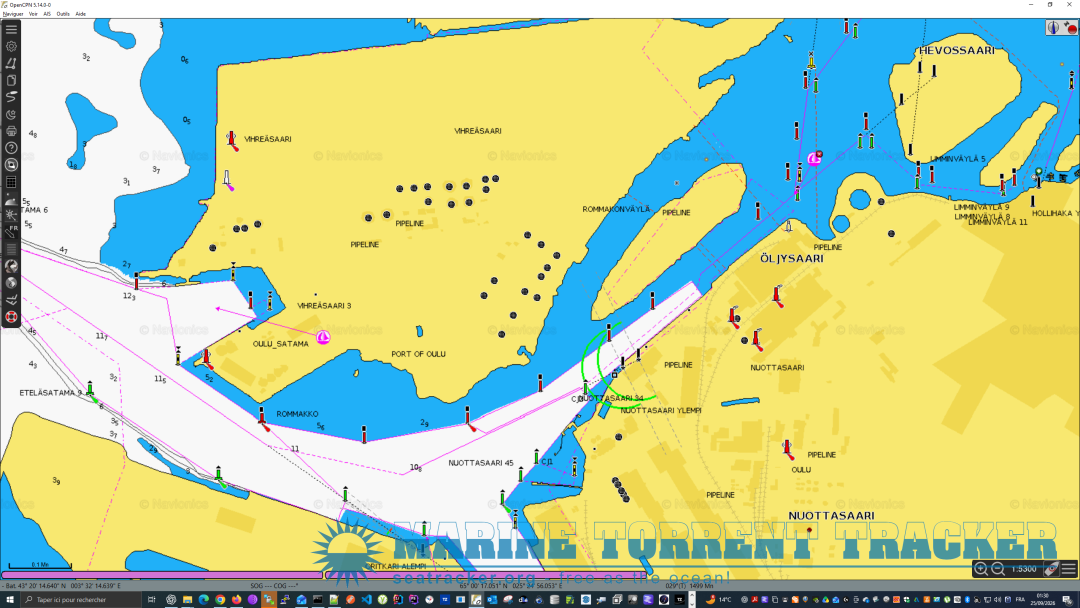Select the Create Route tool
Viewport: 1080px width, 608px height.
pyautogui.click(x=11, y=63)
